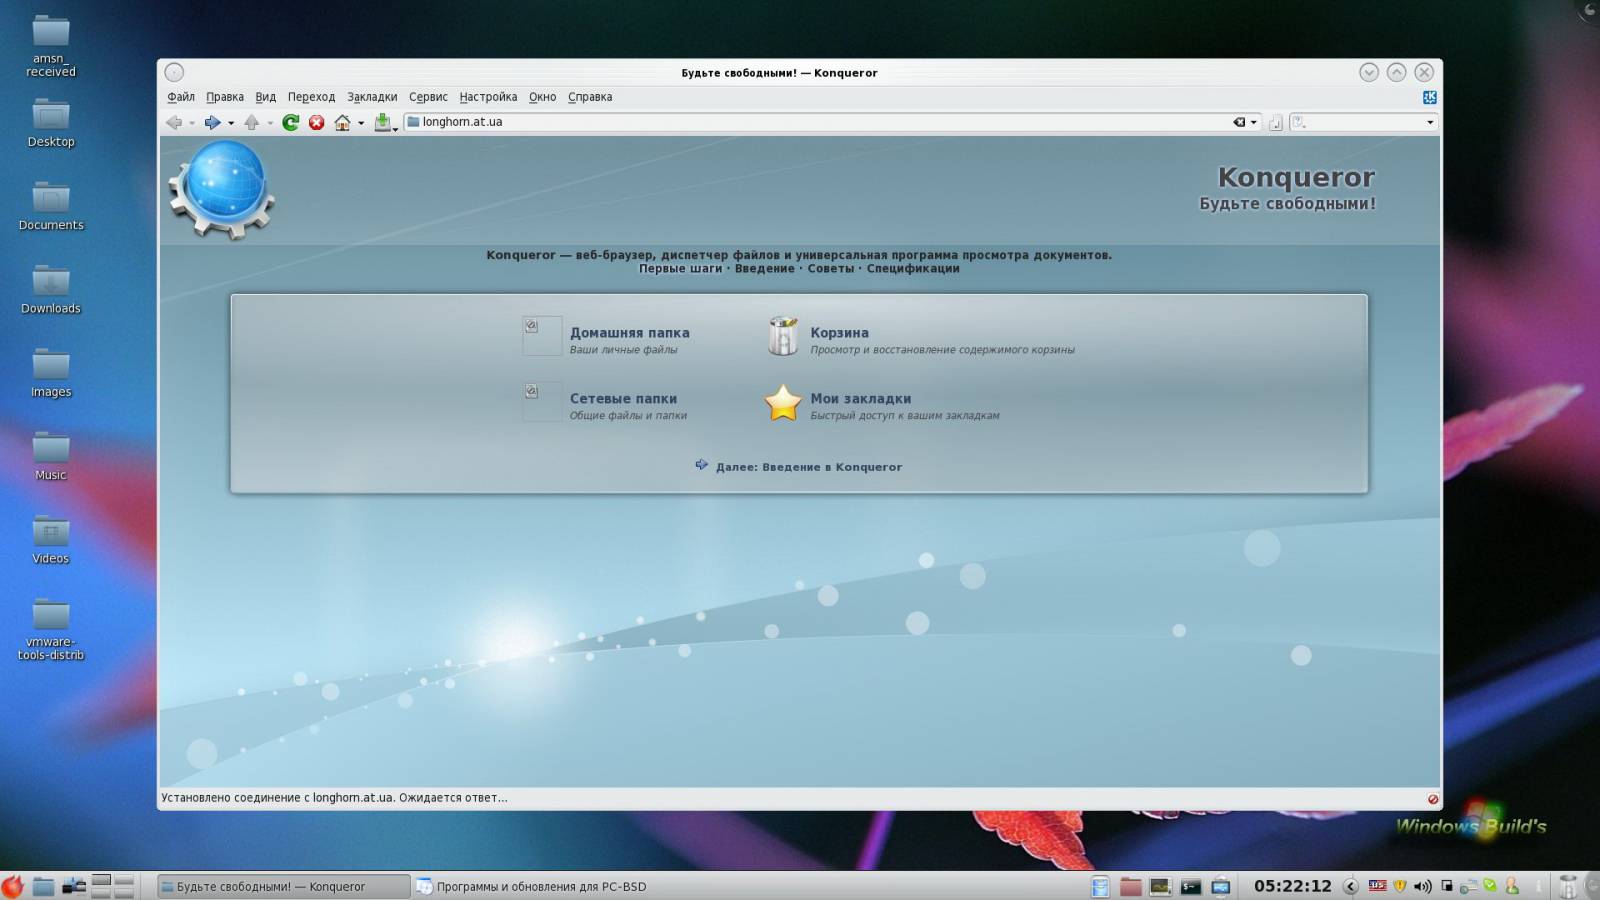Open the Сетевые папки link
Image resolution: width=1600 pixels, height=900 pixels.
click(x=623, y=399)
